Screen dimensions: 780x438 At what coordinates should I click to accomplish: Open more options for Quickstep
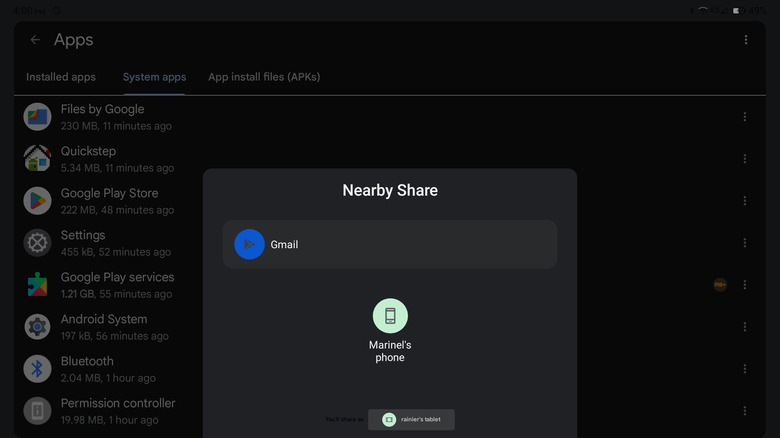[745, 159]
